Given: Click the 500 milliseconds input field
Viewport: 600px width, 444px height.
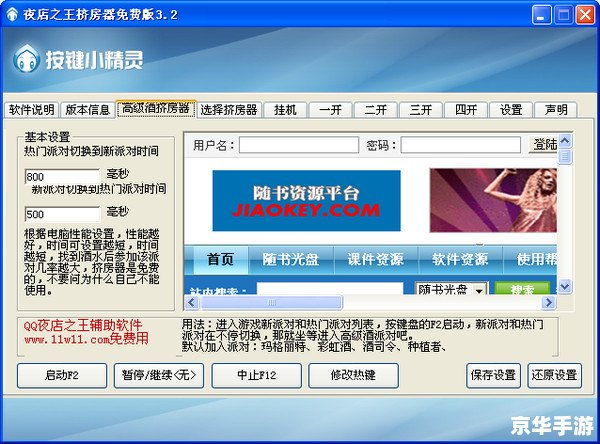Looking at the screenshot, I should (62, 214).
